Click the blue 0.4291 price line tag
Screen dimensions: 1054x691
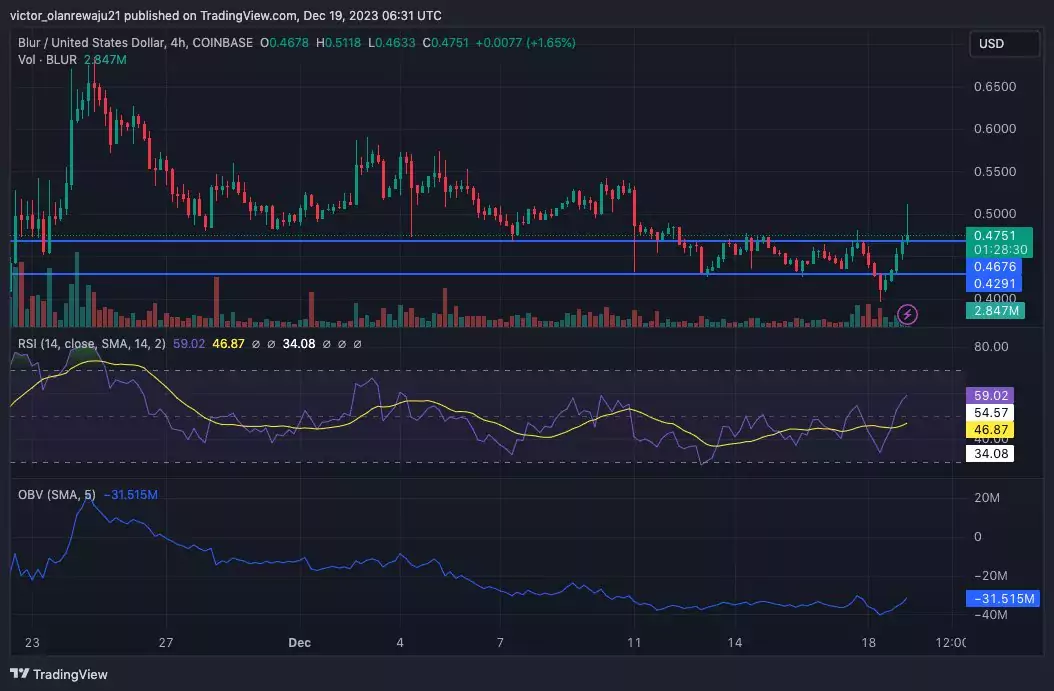point(994,283)
